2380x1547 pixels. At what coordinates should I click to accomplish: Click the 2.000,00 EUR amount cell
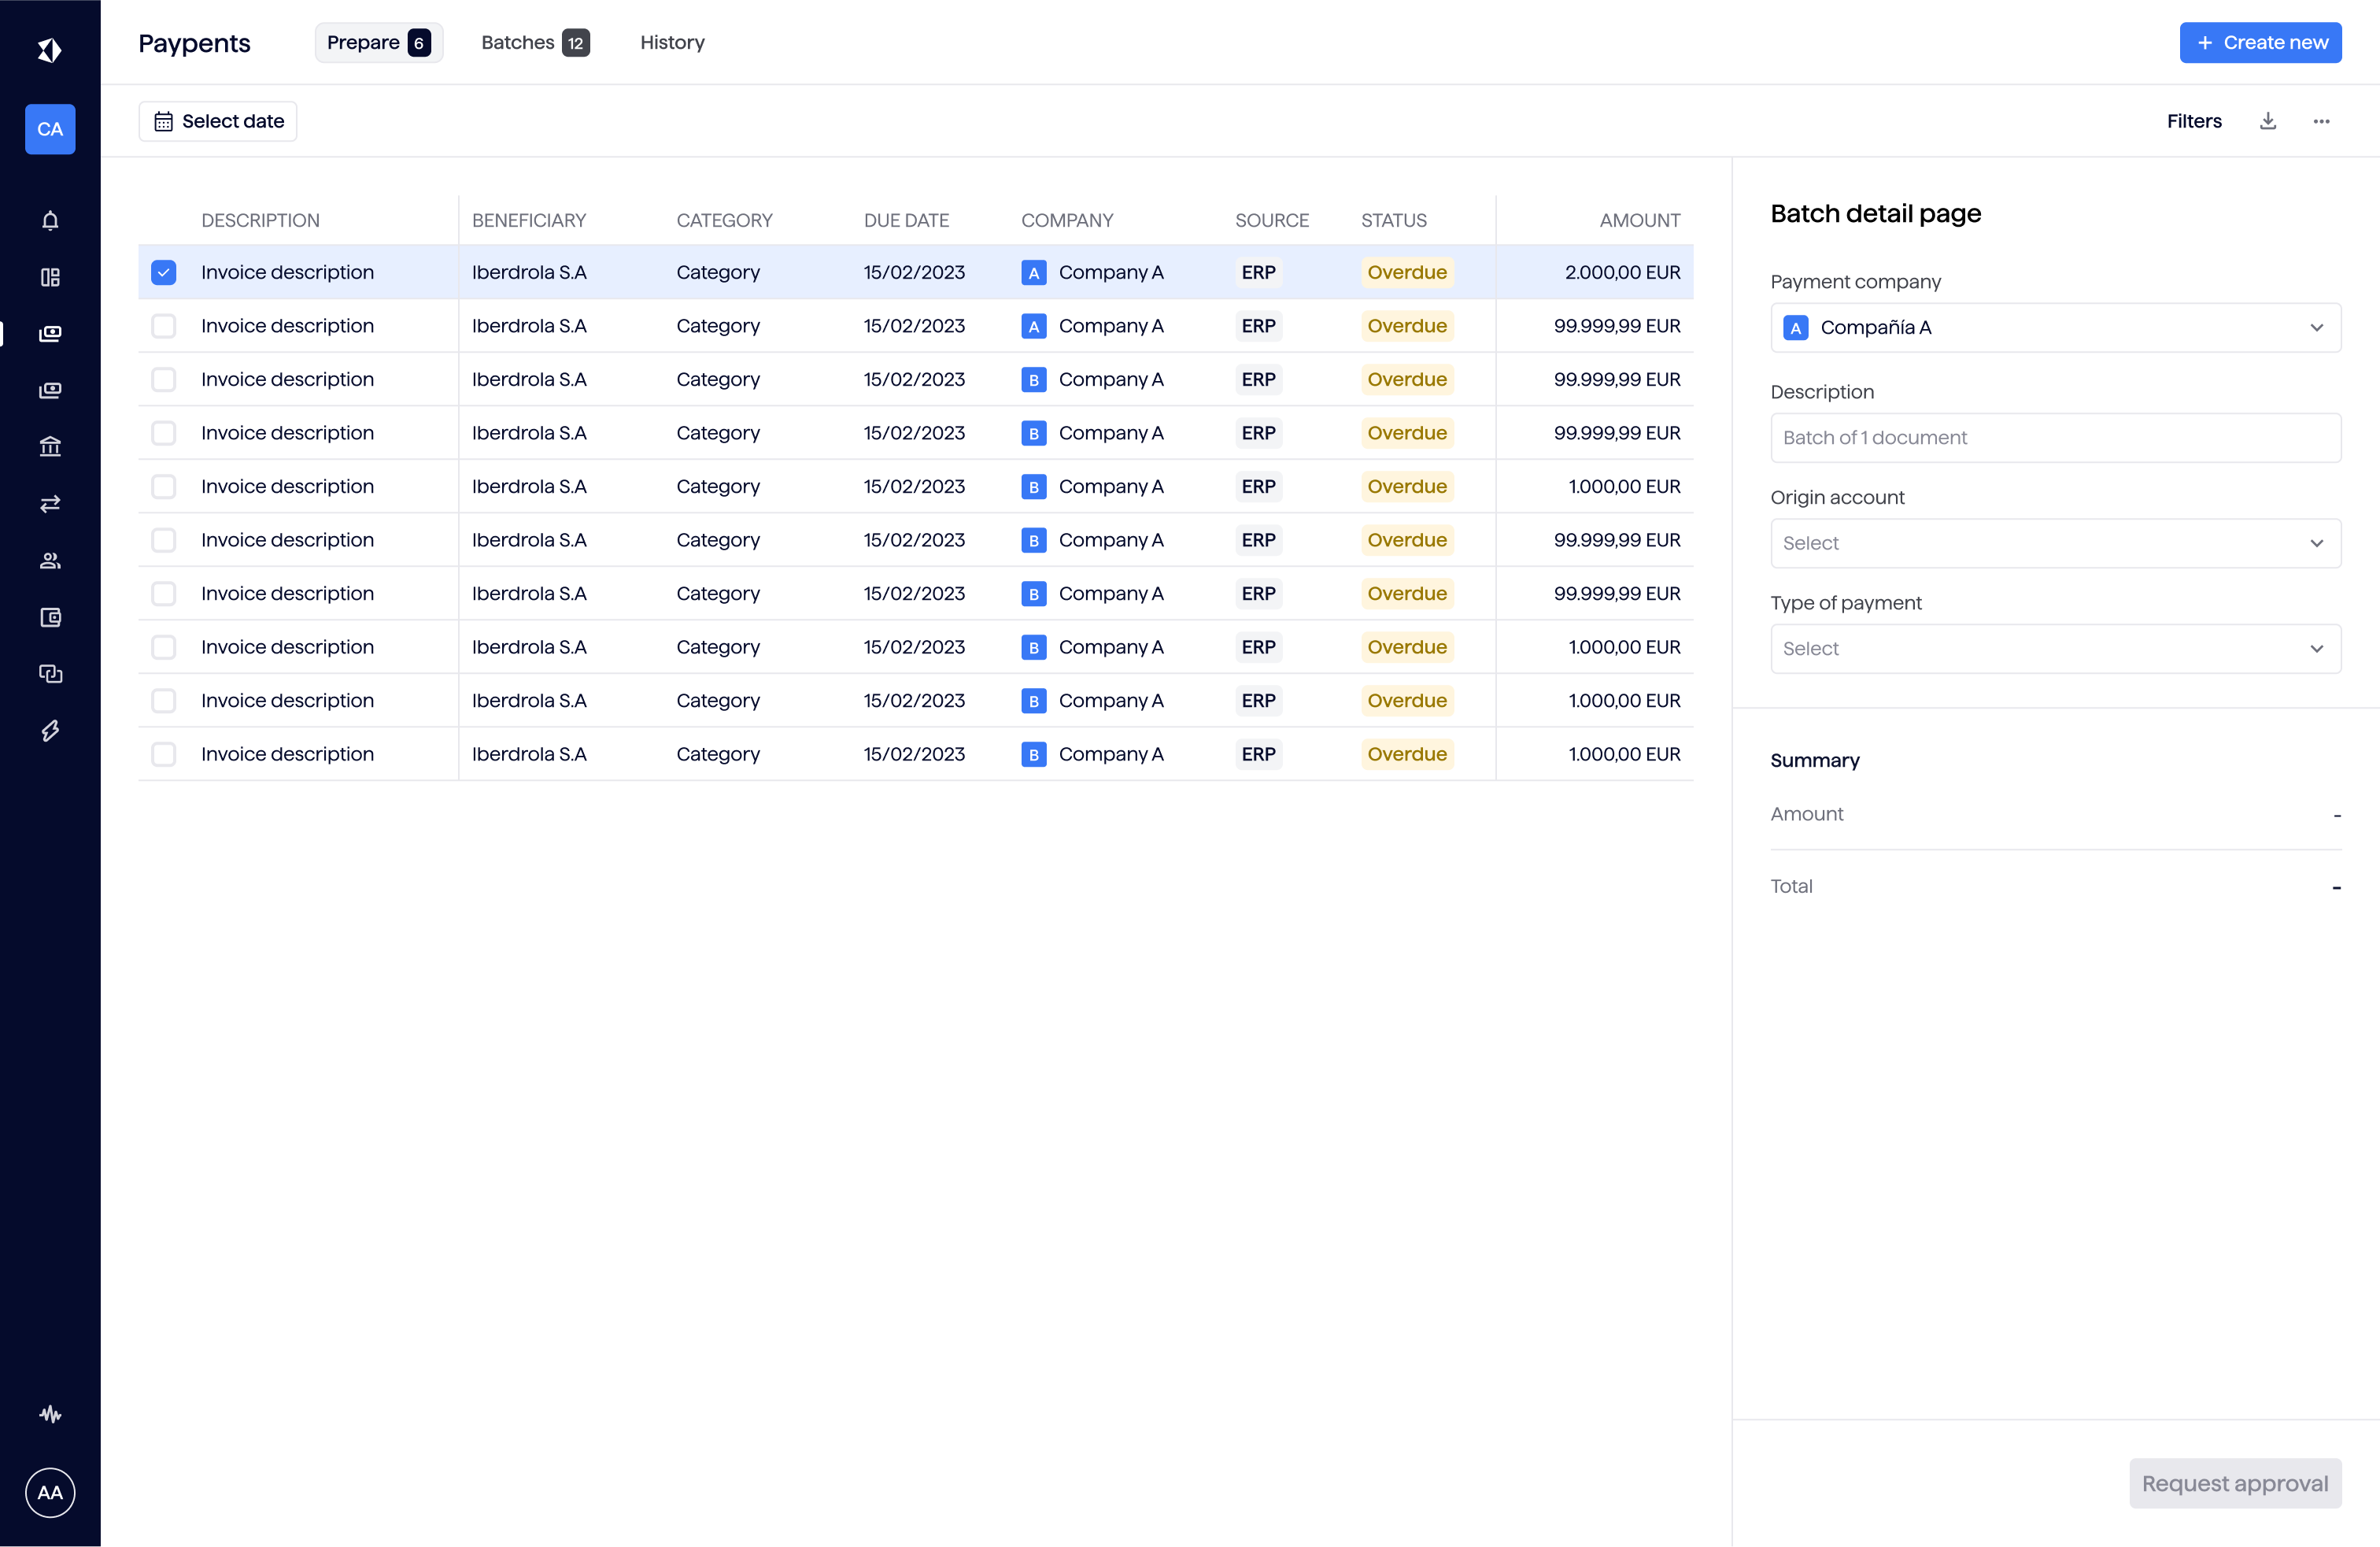click(1622, 272)
